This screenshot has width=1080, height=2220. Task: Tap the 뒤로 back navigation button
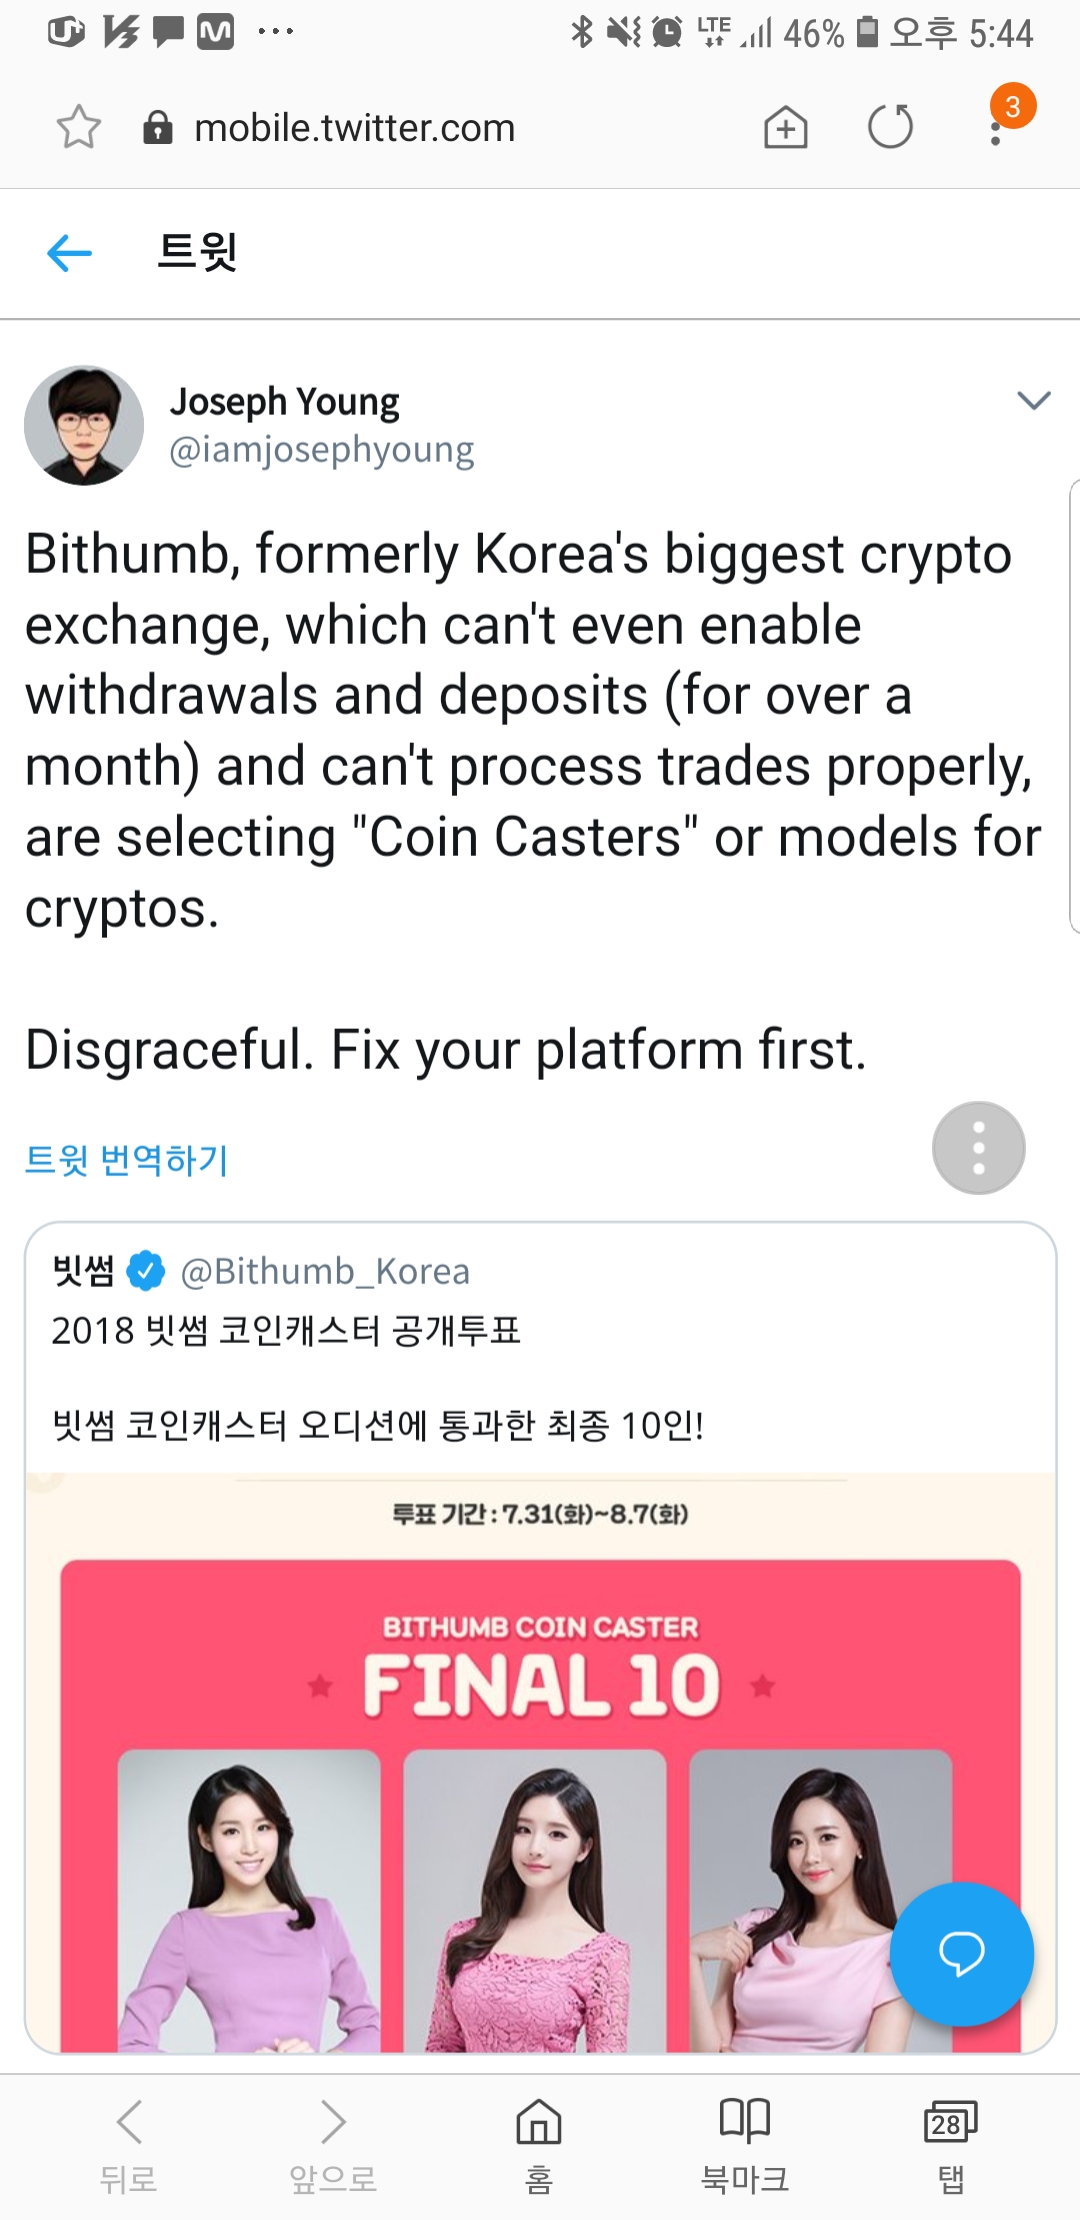tap(129, 2145)
